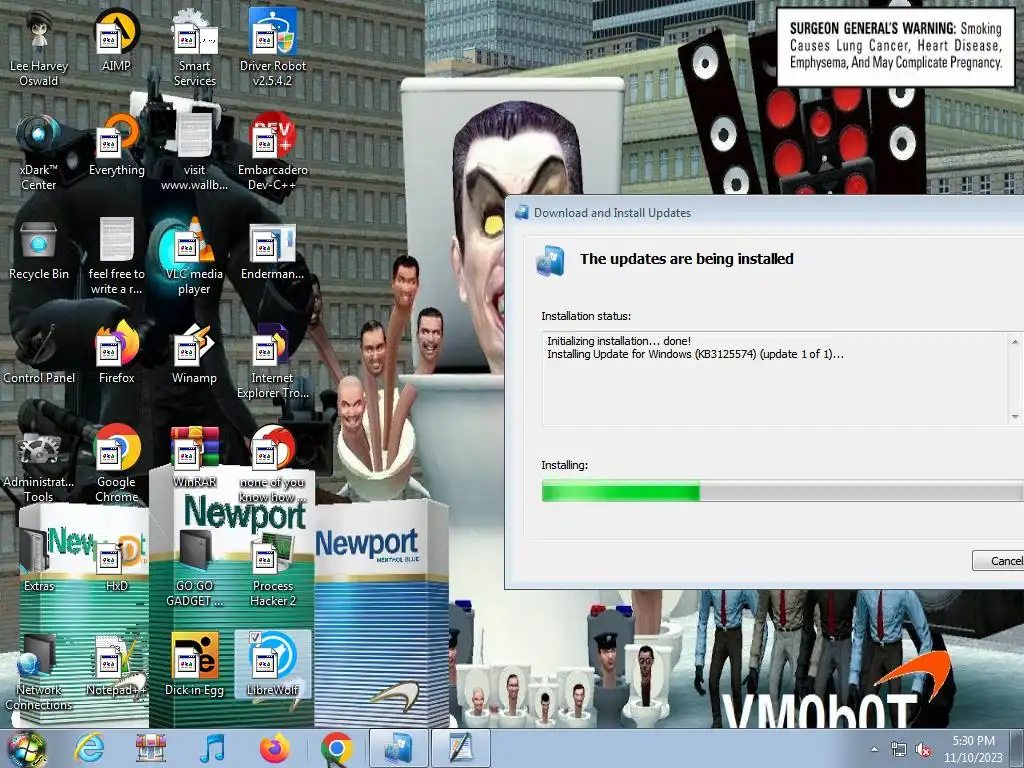The width and height of the screenshot is (1024, 768).
Task: Launch the Notepad++ shortcut
Action: (x=116, y=665)
